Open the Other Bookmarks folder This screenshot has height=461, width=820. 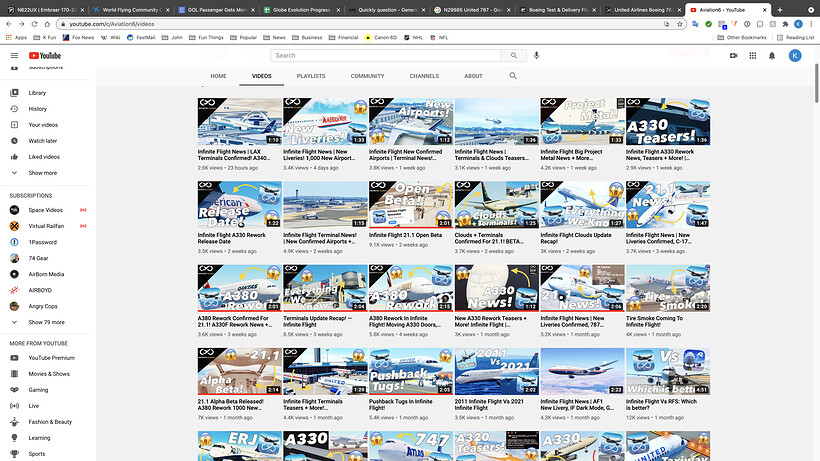point(742,38)
